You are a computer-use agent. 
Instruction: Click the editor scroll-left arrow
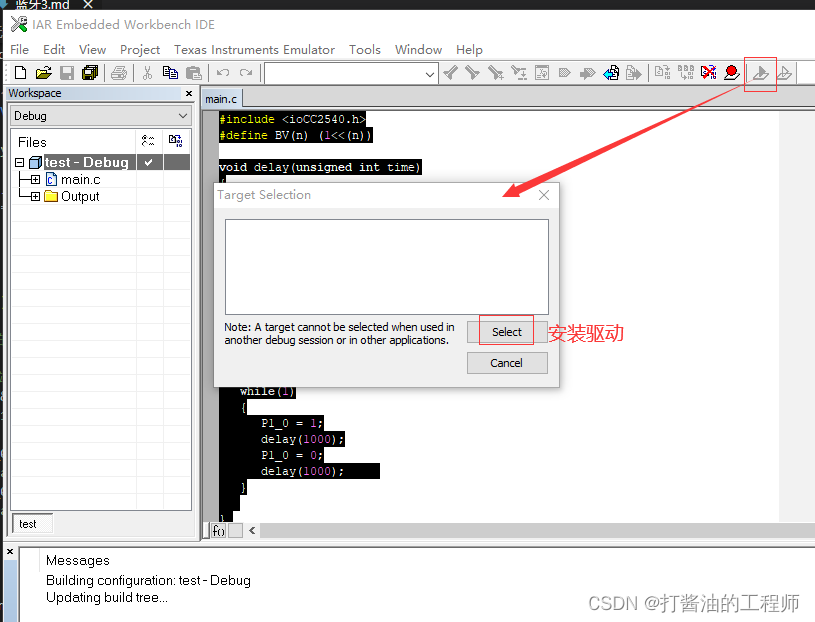pyautogui.click(x=252, y=531)
